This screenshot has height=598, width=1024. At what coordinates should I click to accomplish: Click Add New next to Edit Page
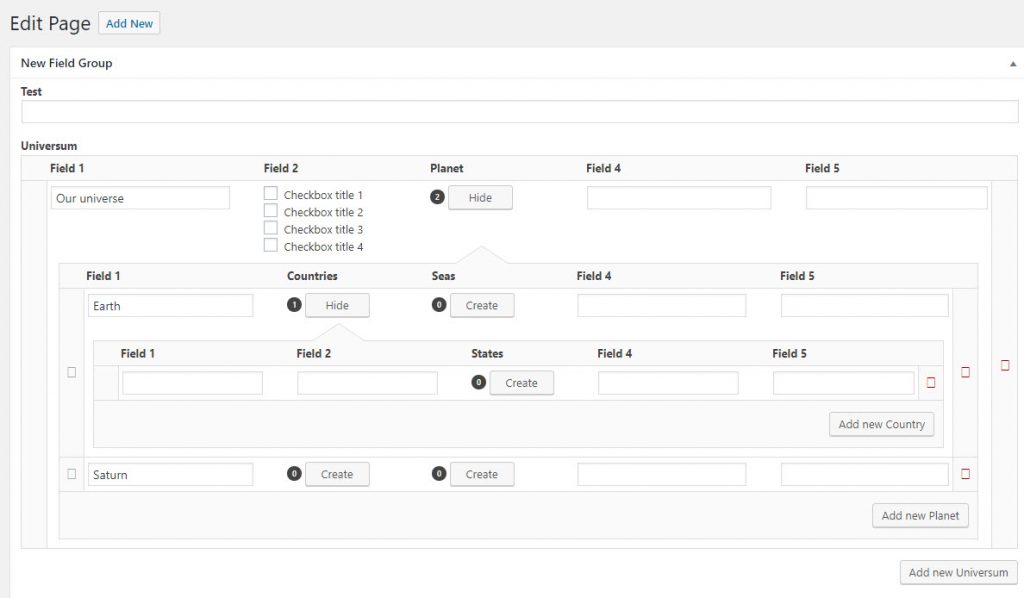129,24
